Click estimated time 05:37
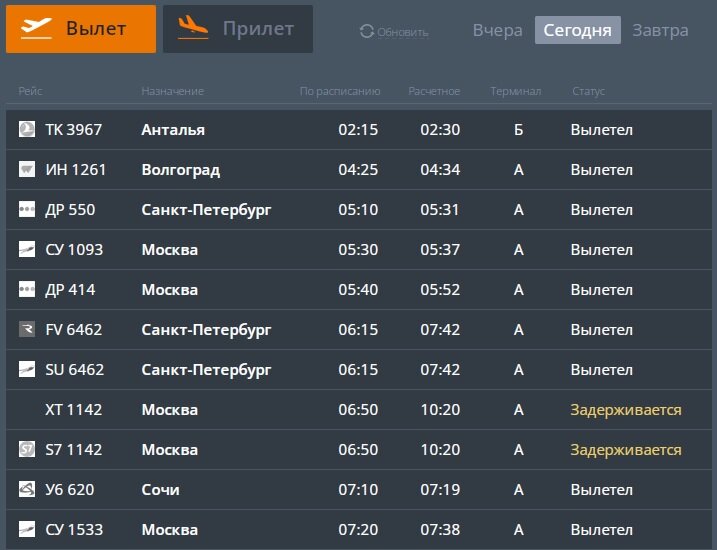 pos(440,250)
